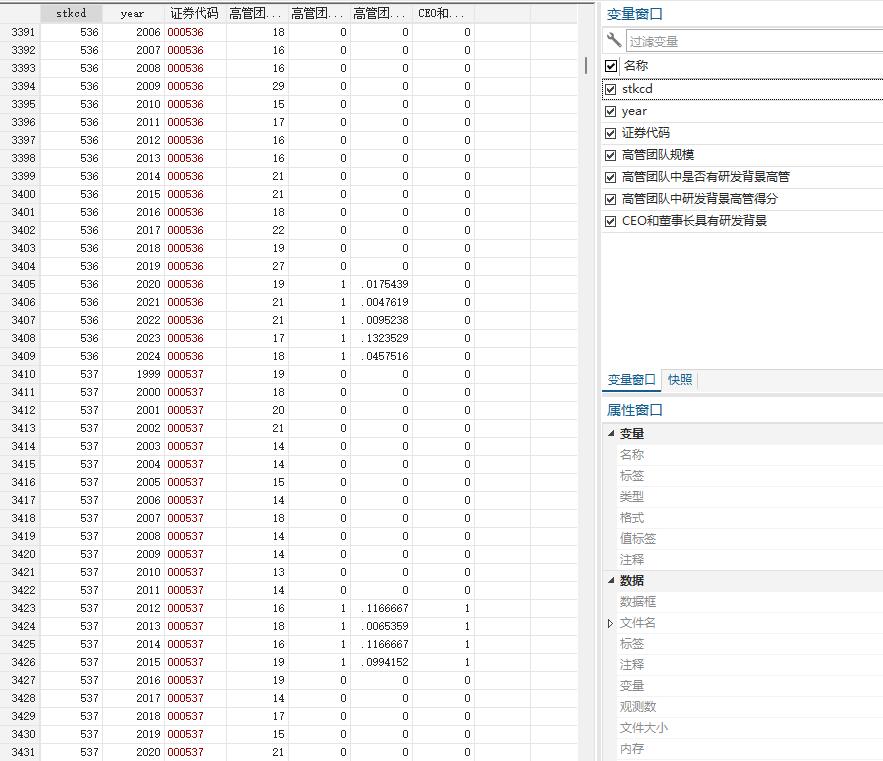Image resolution: width=883 pixels, height=761 pixels.
Task: Disable the 证券代码 variable checkbox
Action: point(610,134)
